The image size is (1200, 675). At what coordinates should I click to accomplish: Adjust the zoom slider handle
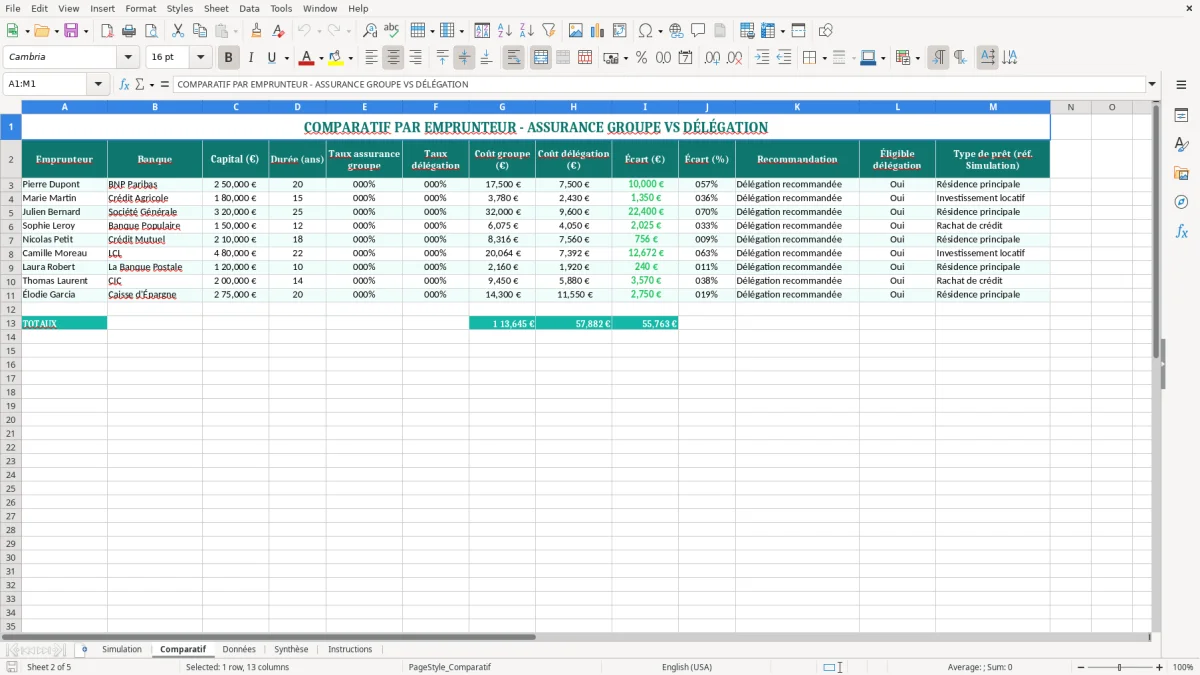[1120, 667]
